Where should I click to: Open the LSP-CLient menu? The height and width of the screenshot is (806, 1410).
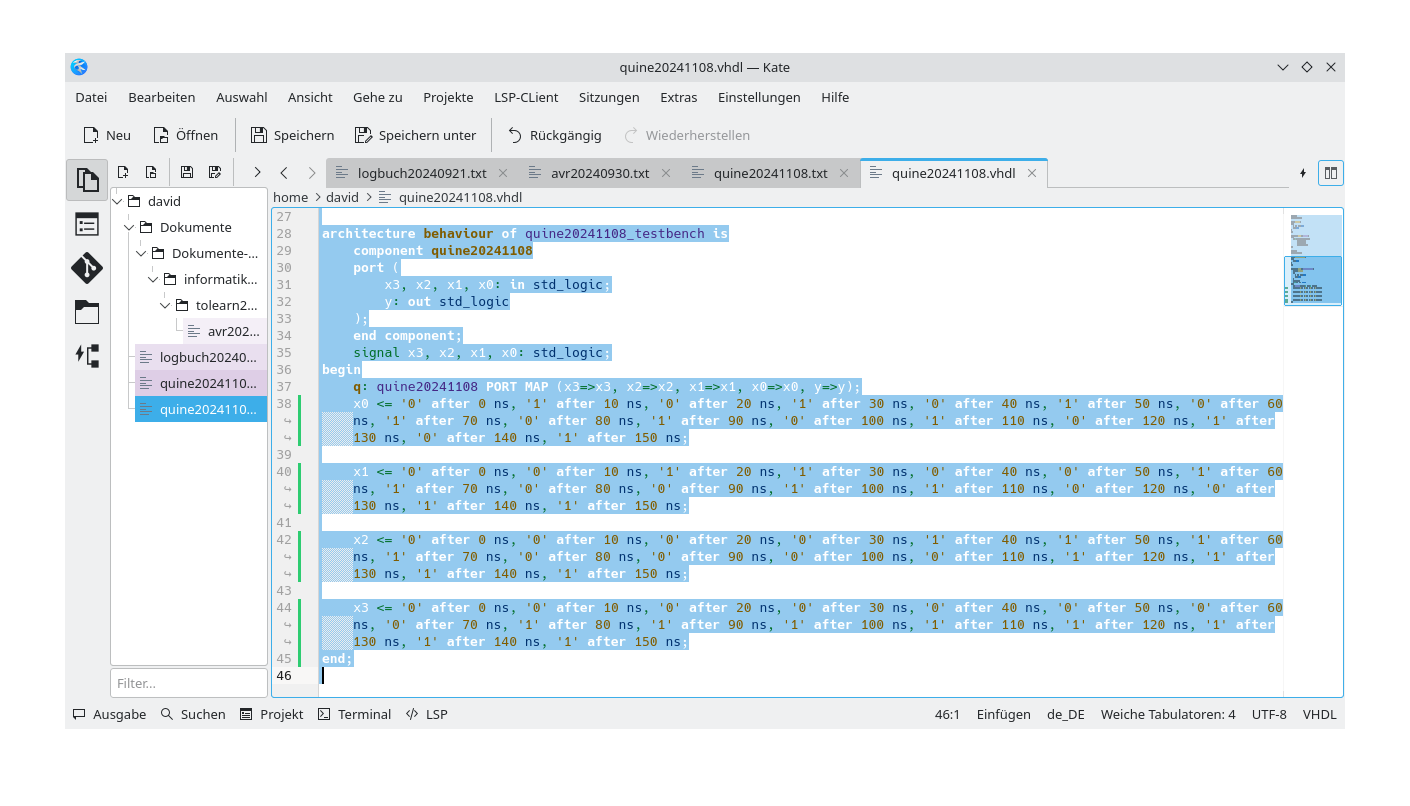526,97
